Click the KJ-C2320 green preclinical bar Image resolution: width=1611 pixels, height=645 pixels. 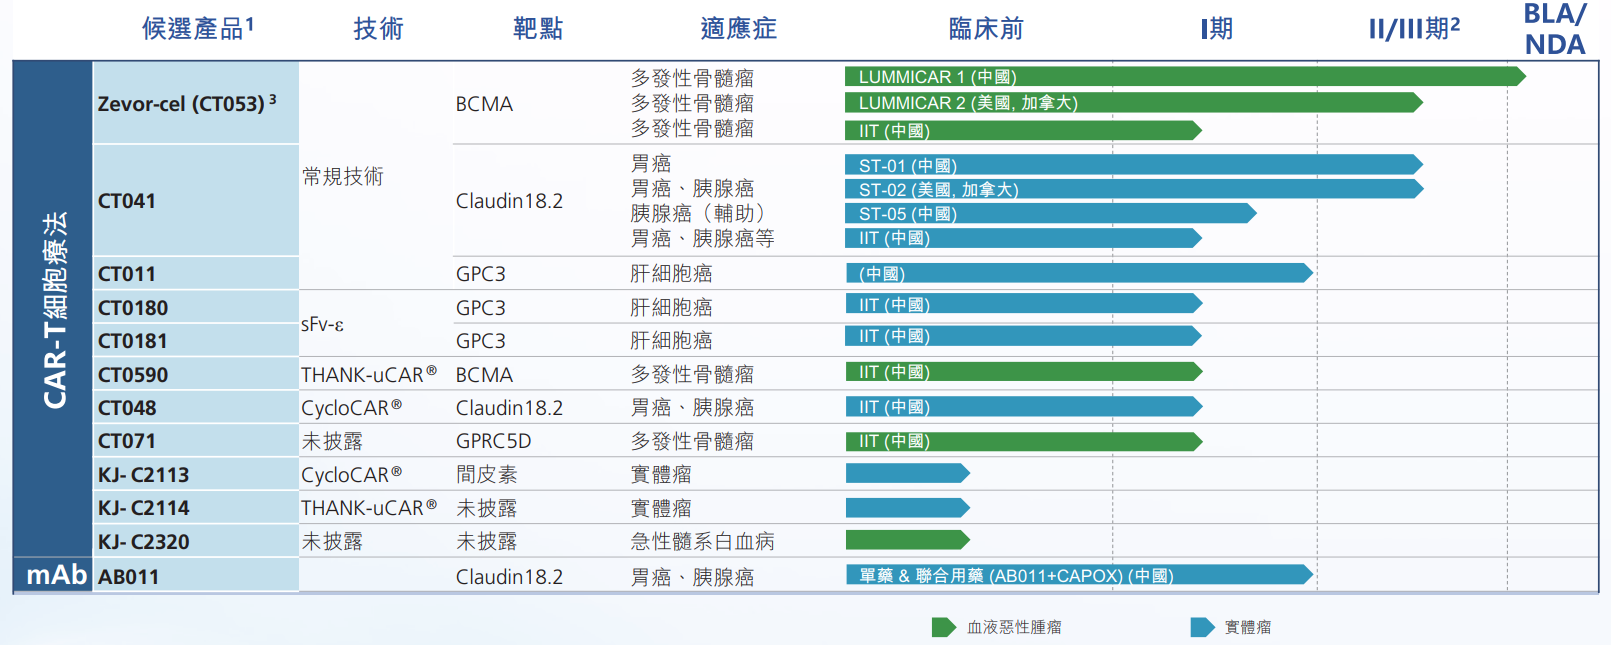click(906, 540)
